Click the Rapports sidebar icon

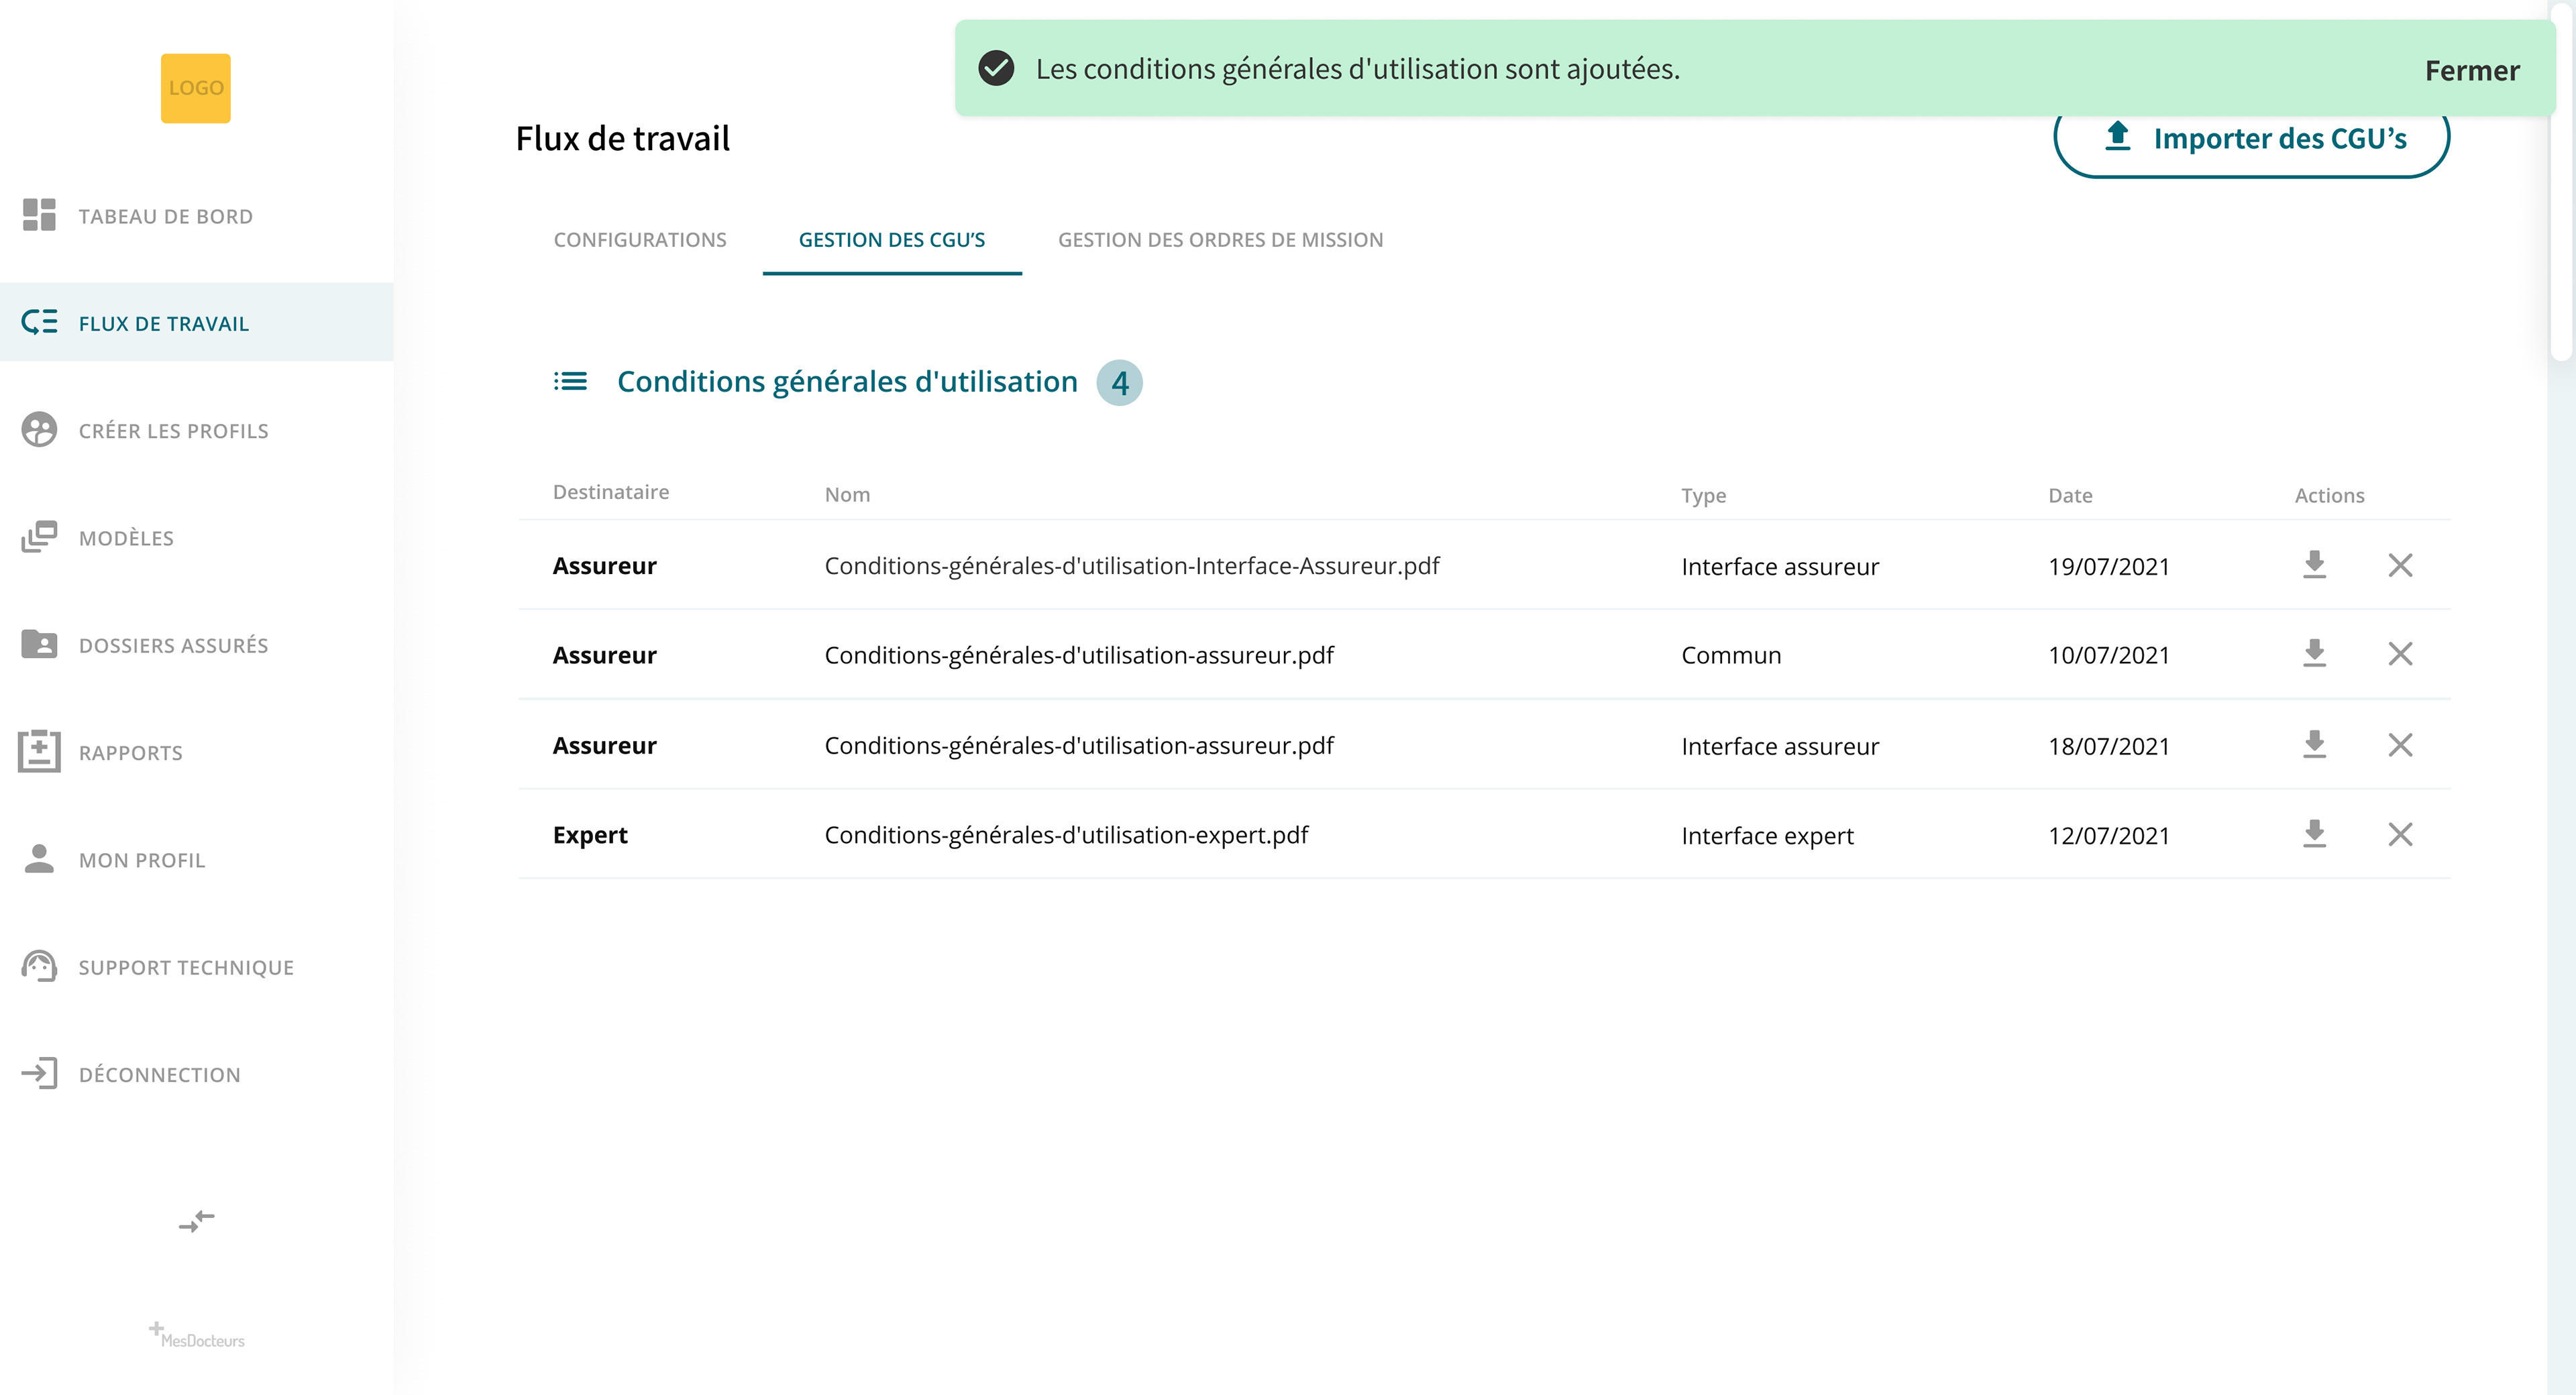pos(39,751)
